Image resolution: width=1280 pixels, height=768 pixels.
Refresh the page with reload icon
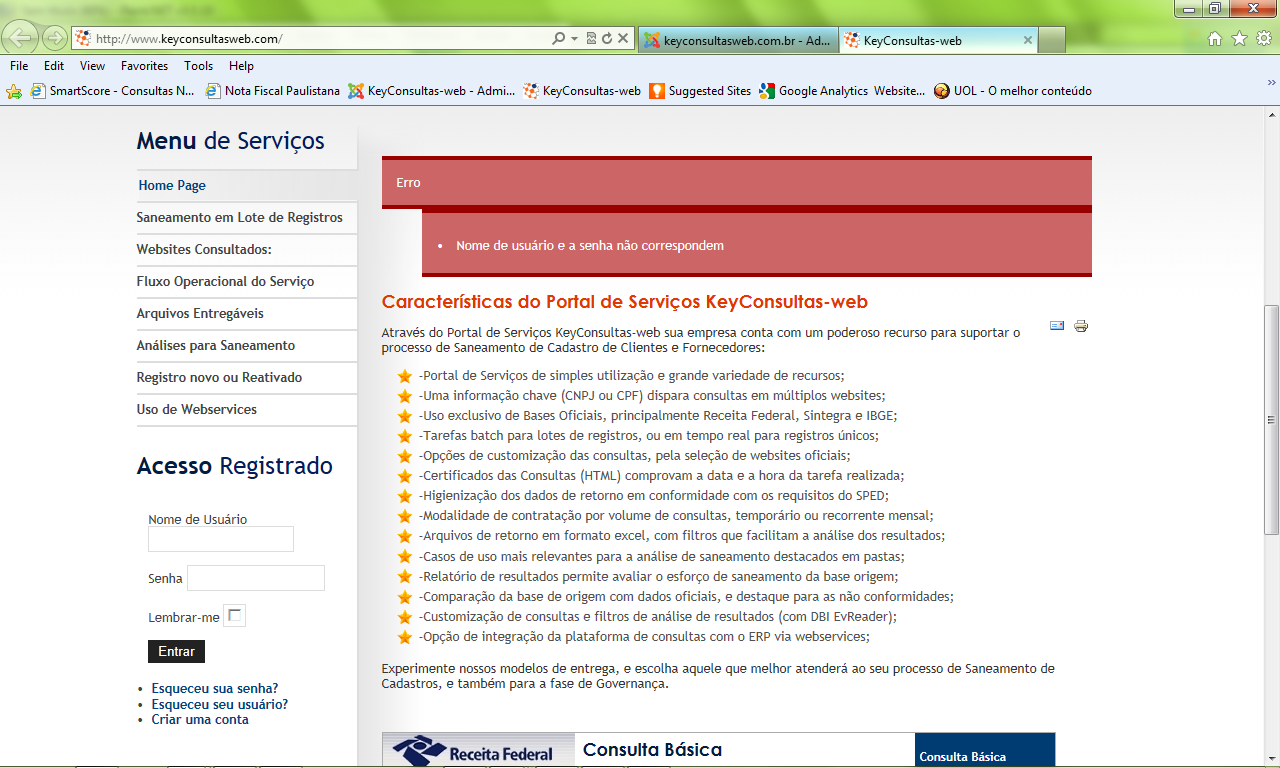pos(606,39)
